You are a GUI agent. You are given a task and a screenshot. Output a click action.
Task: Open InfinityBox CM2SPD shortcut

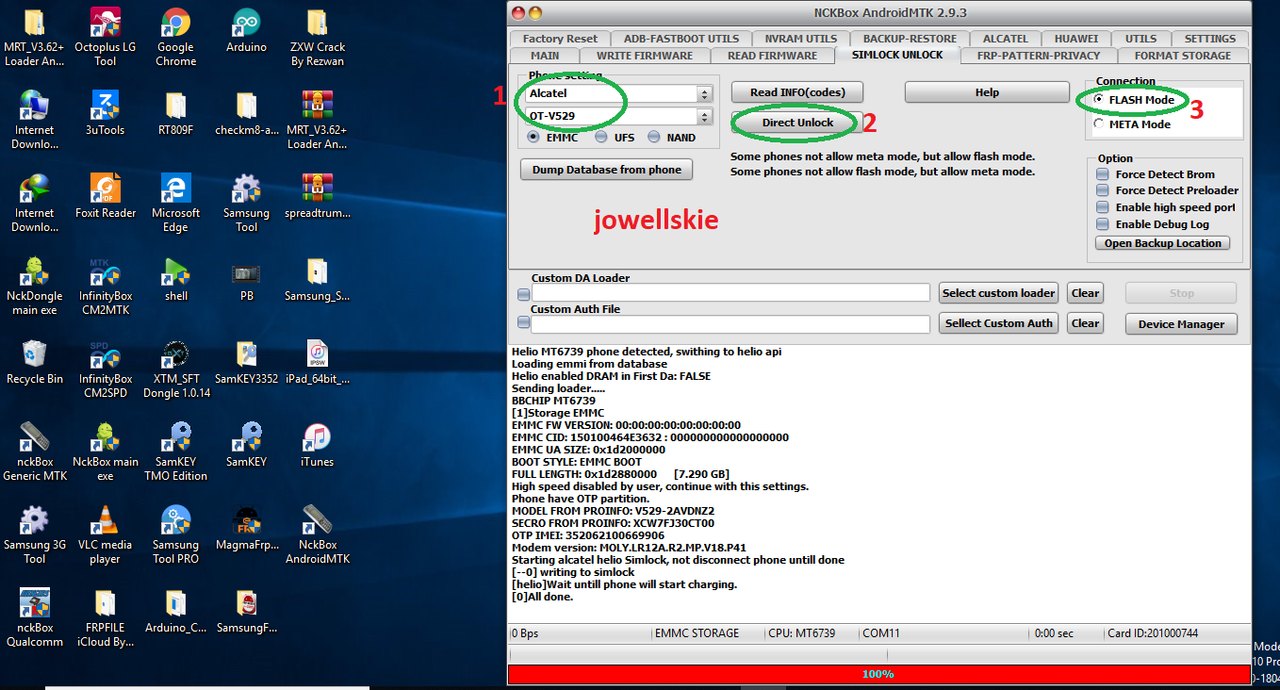tap(104, 369)
